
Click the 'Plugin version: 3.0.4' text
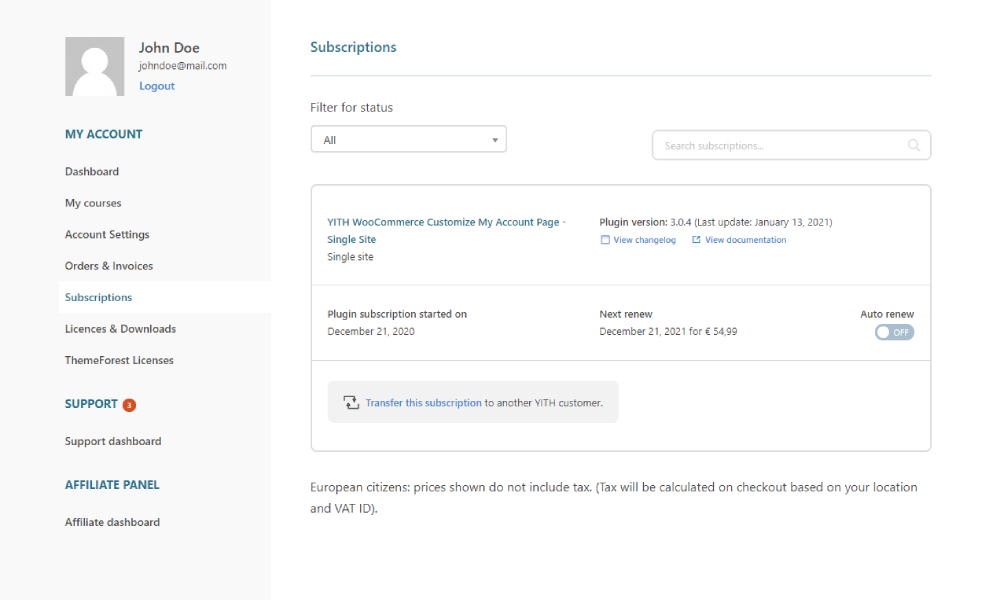(645, 223)
